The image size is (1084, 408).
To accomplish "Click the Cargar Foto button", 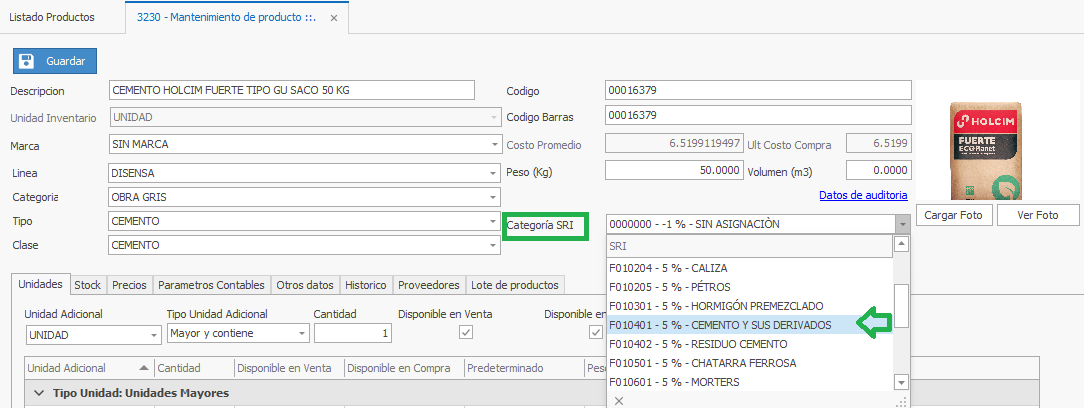I will tap(954, 215).
